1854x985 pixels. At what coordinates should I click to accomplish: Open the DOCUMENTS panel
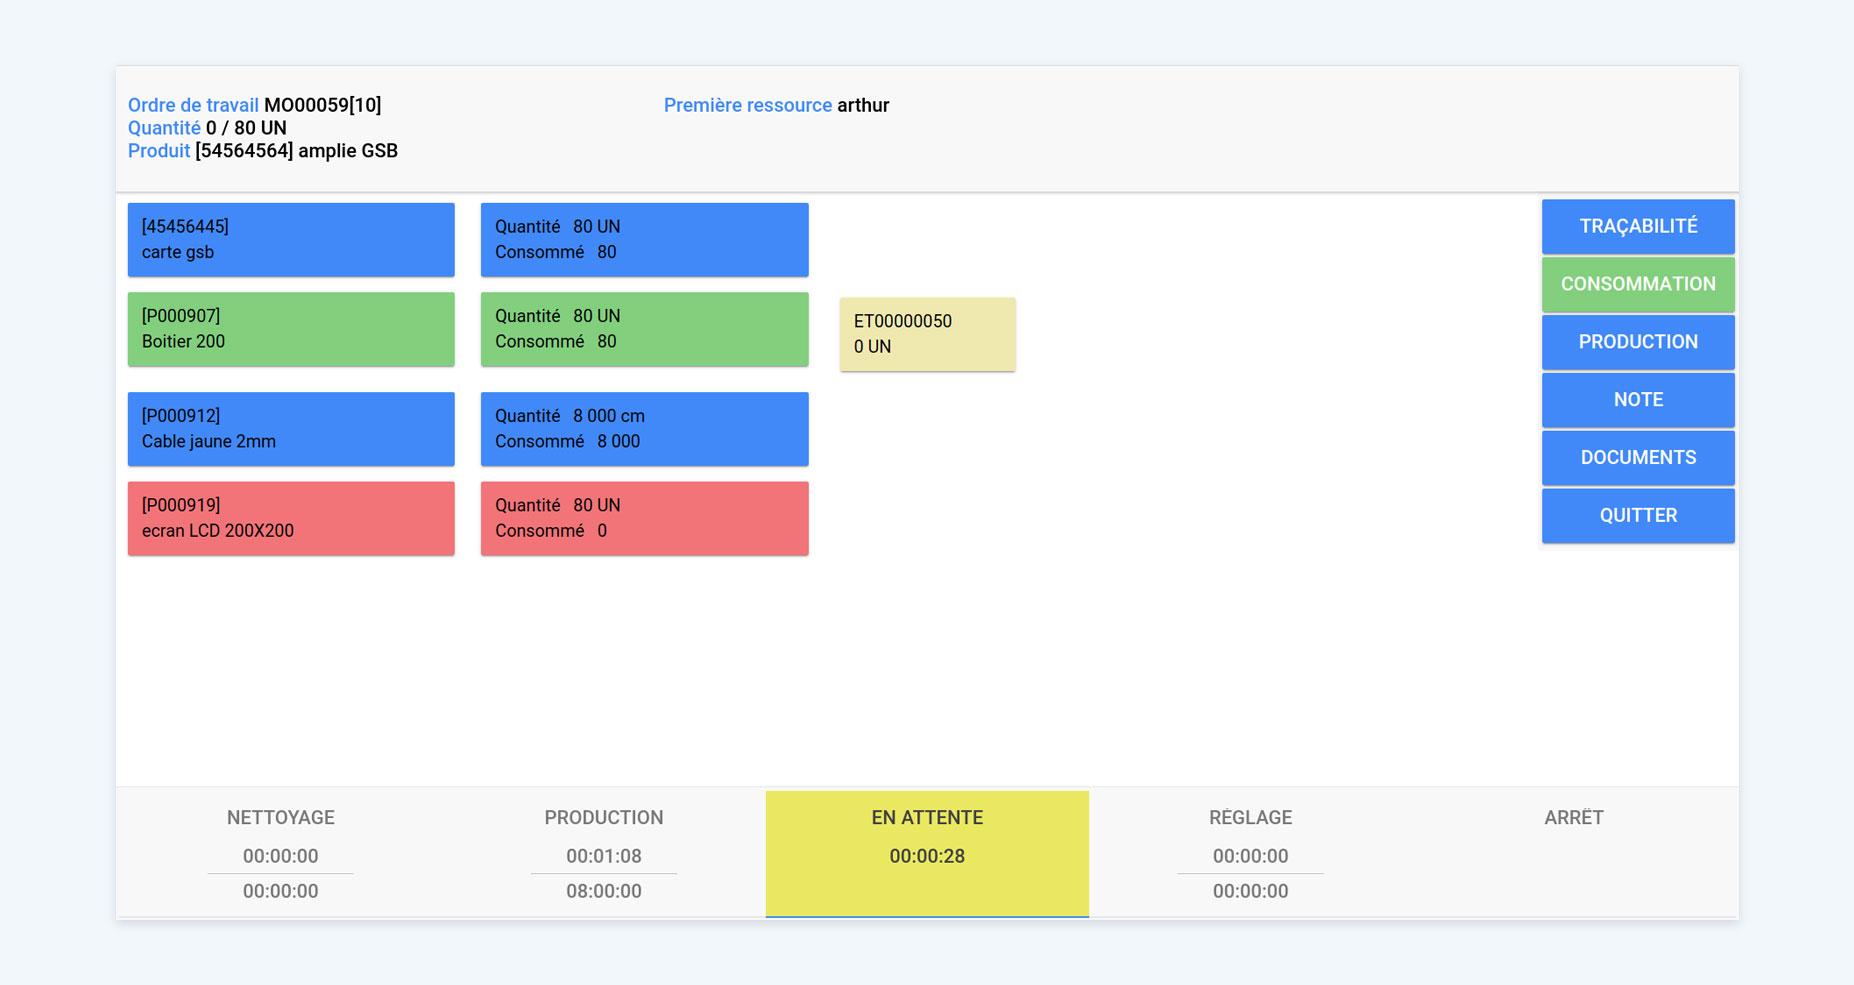point(1637,457)
